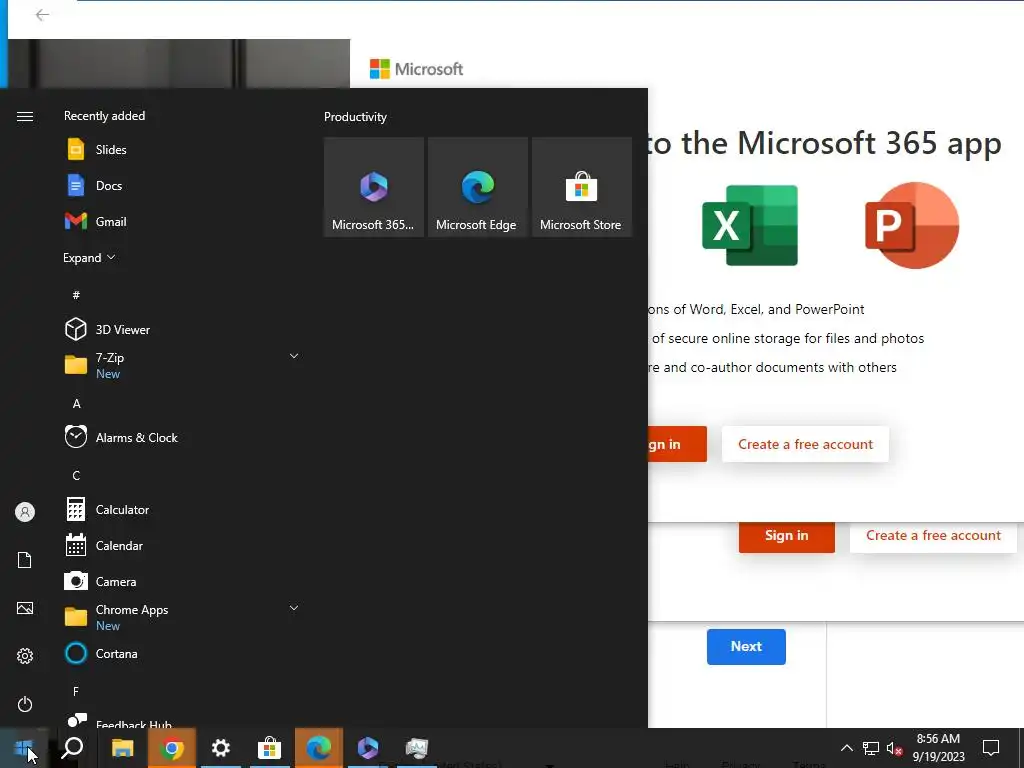Screen dimensions: 1024x768
Task: Open taskbar Search magnifier
Action: click(x=72, y=748)
